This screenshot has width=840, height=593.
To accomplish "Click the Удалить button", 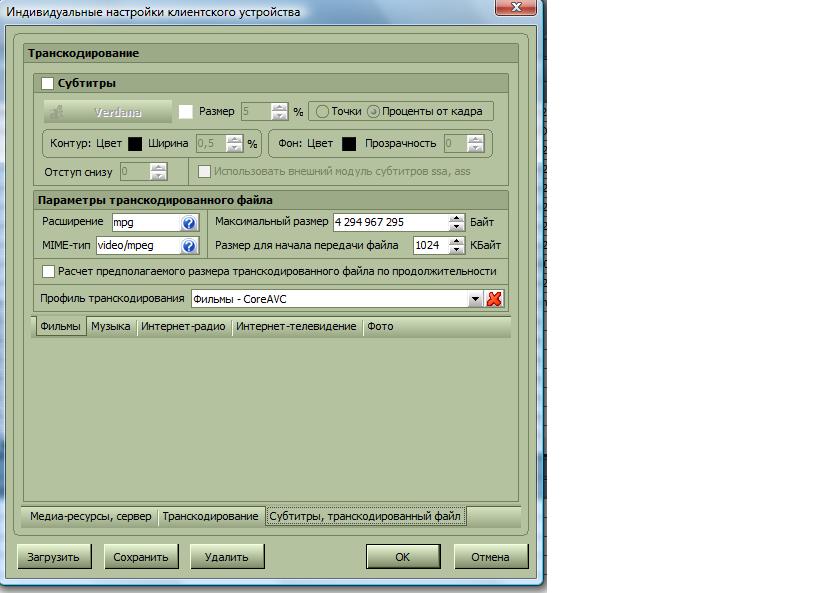I will coord(227,557).
